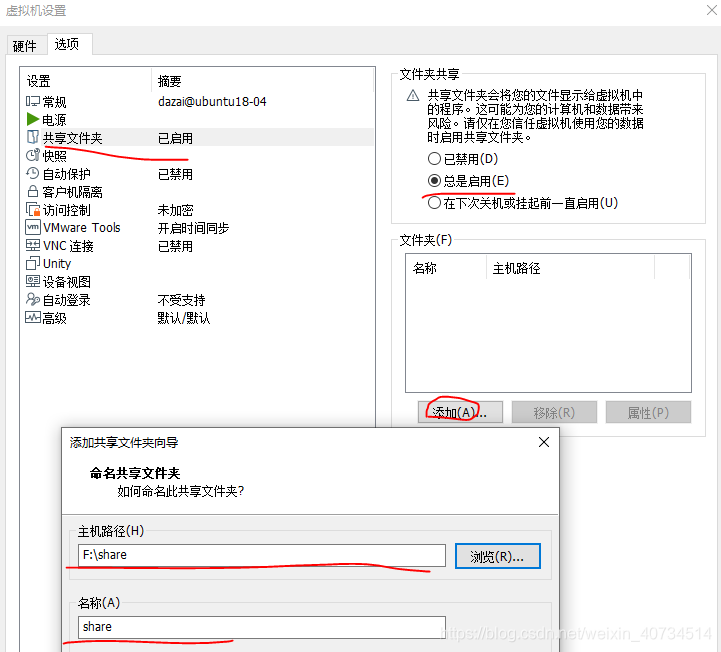The image size is (721, 652).
Task: Select 在下次关机或挂起前一直启用(U) option
Action: click(522, 203)
